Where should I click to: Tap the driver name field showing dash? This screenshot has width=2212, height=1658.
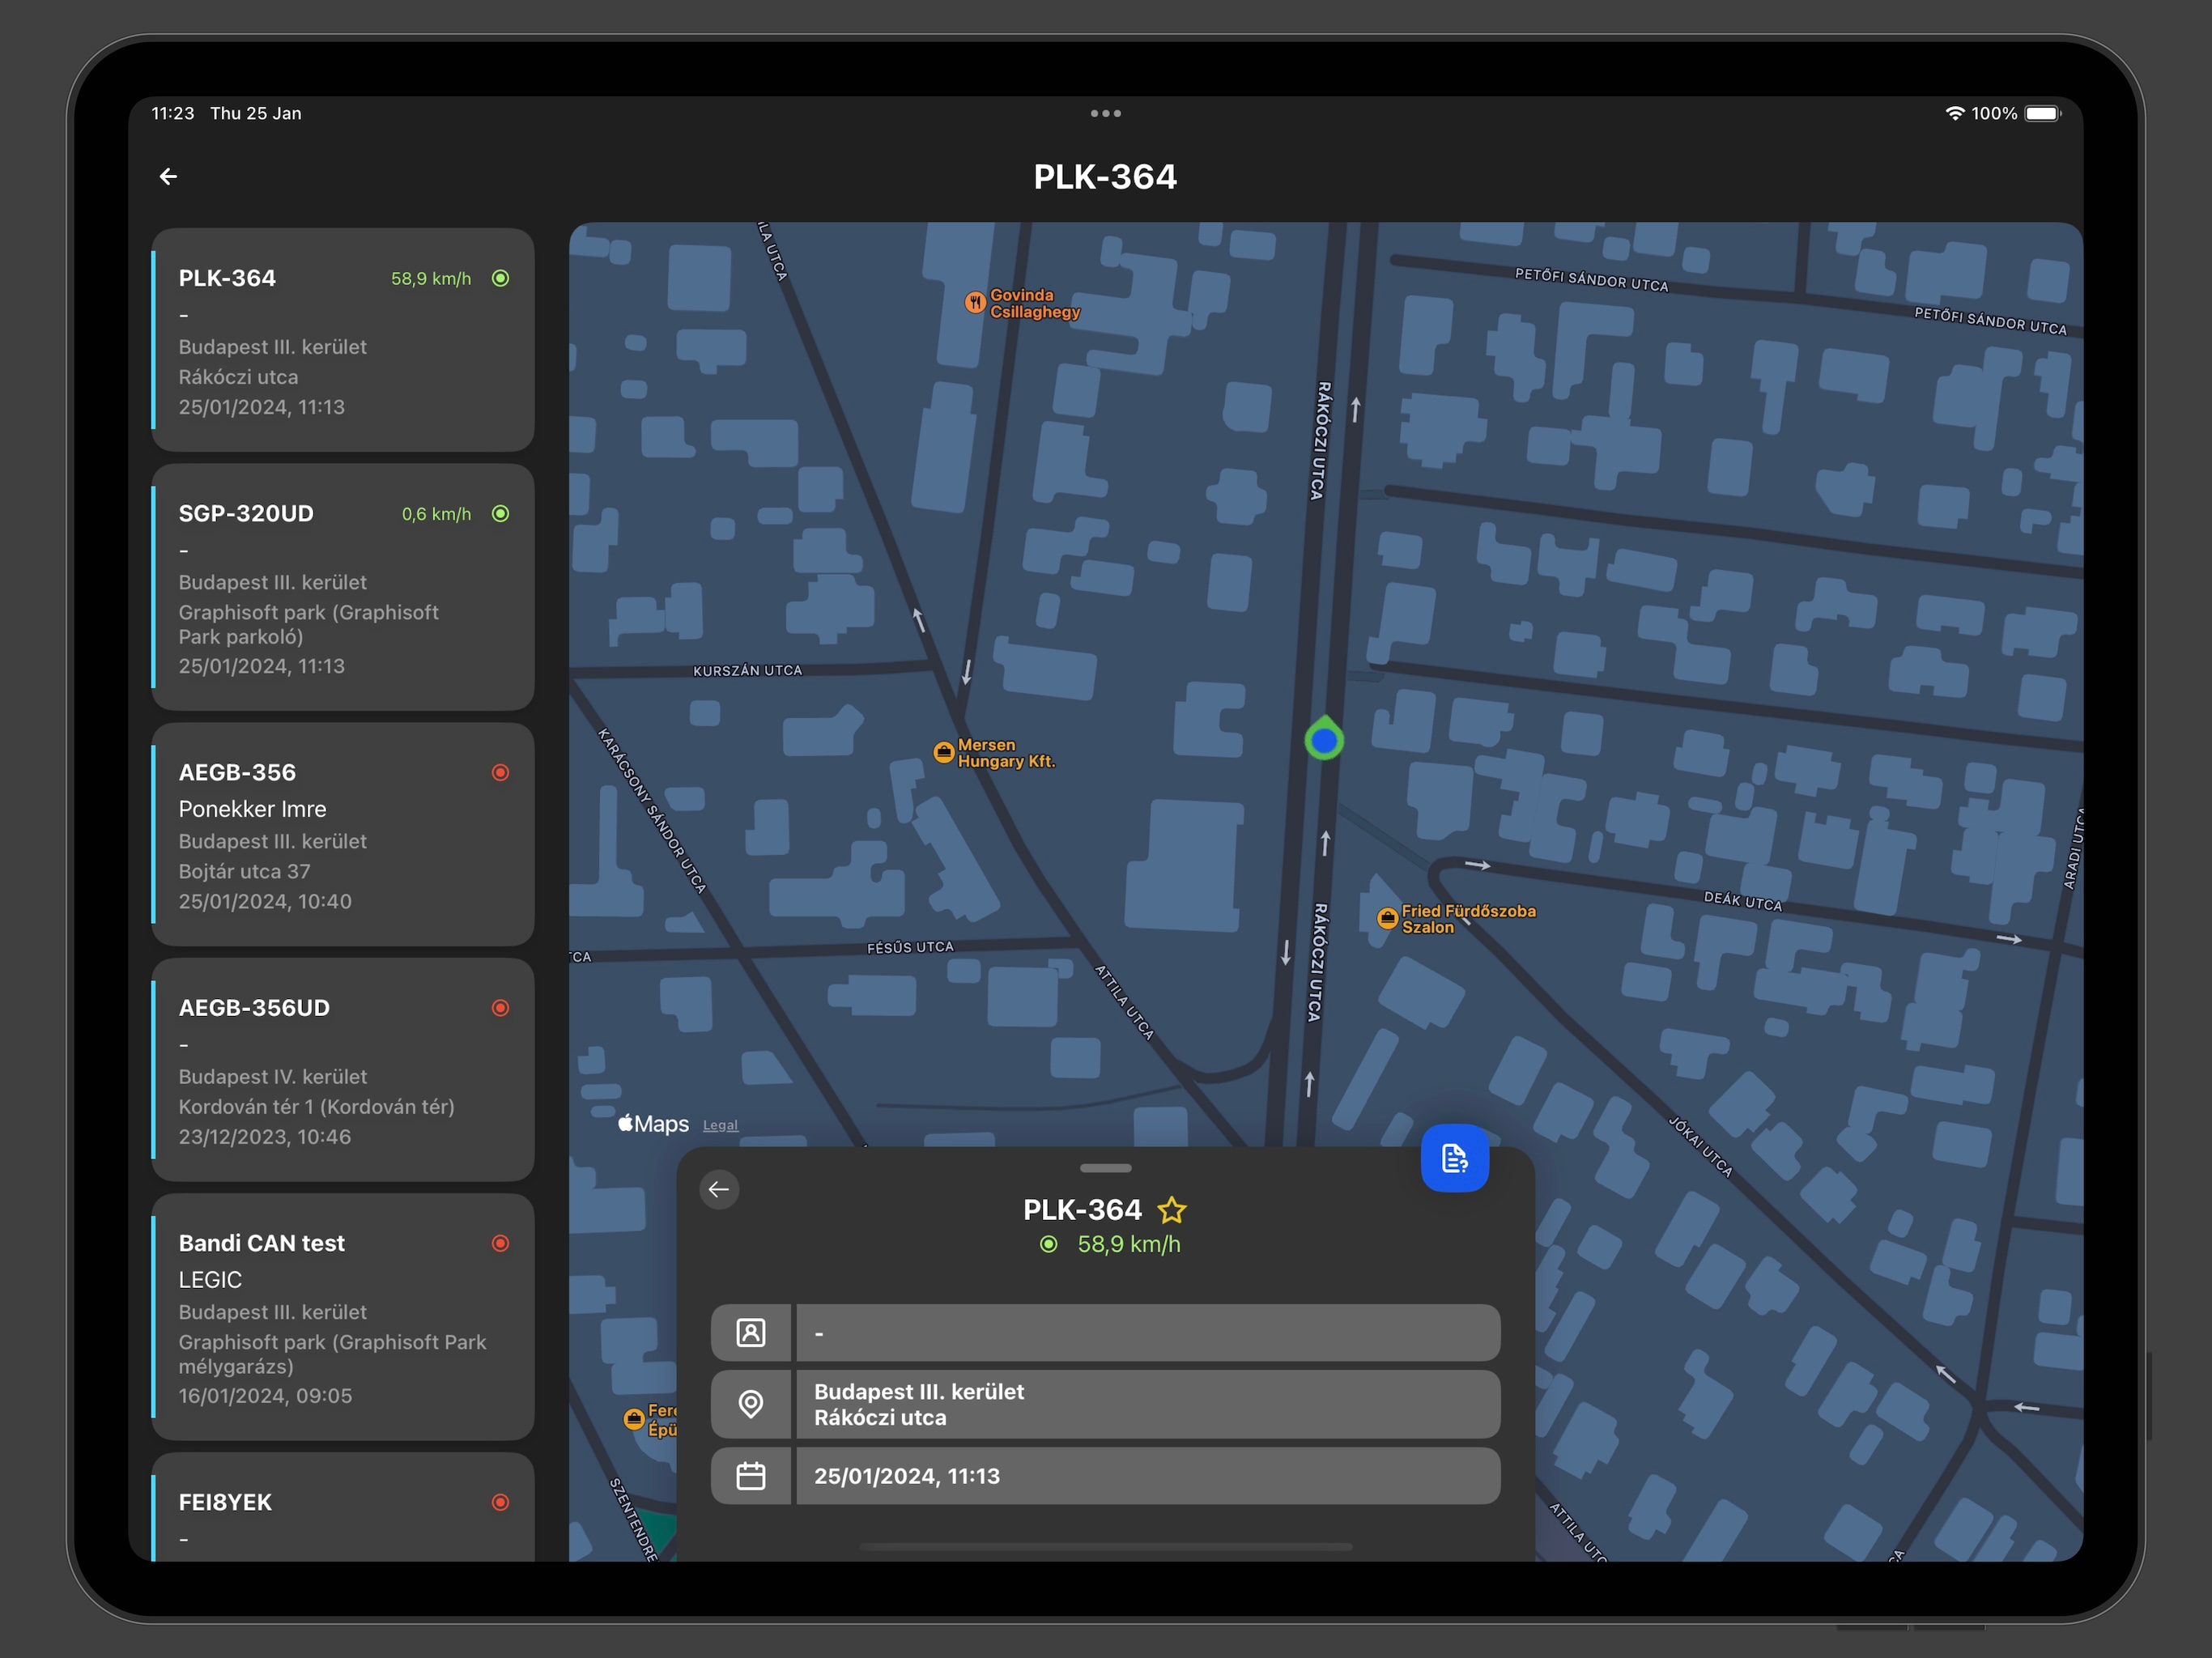tap(1148, 1332)
